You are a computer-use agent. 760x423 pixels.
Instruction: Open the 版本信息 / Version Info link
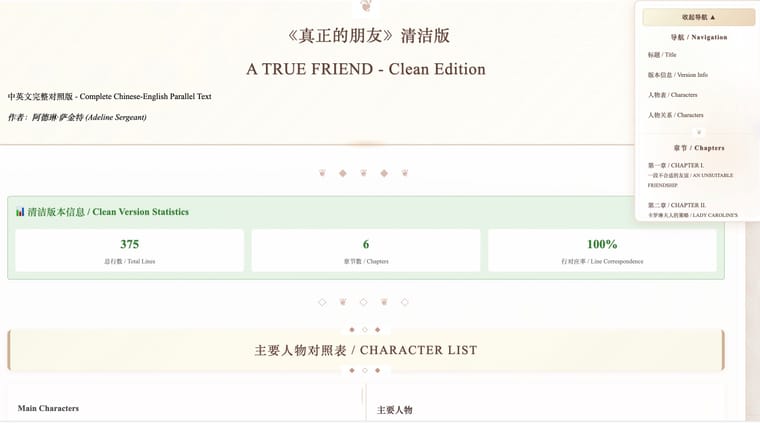[x=678, y=75]
